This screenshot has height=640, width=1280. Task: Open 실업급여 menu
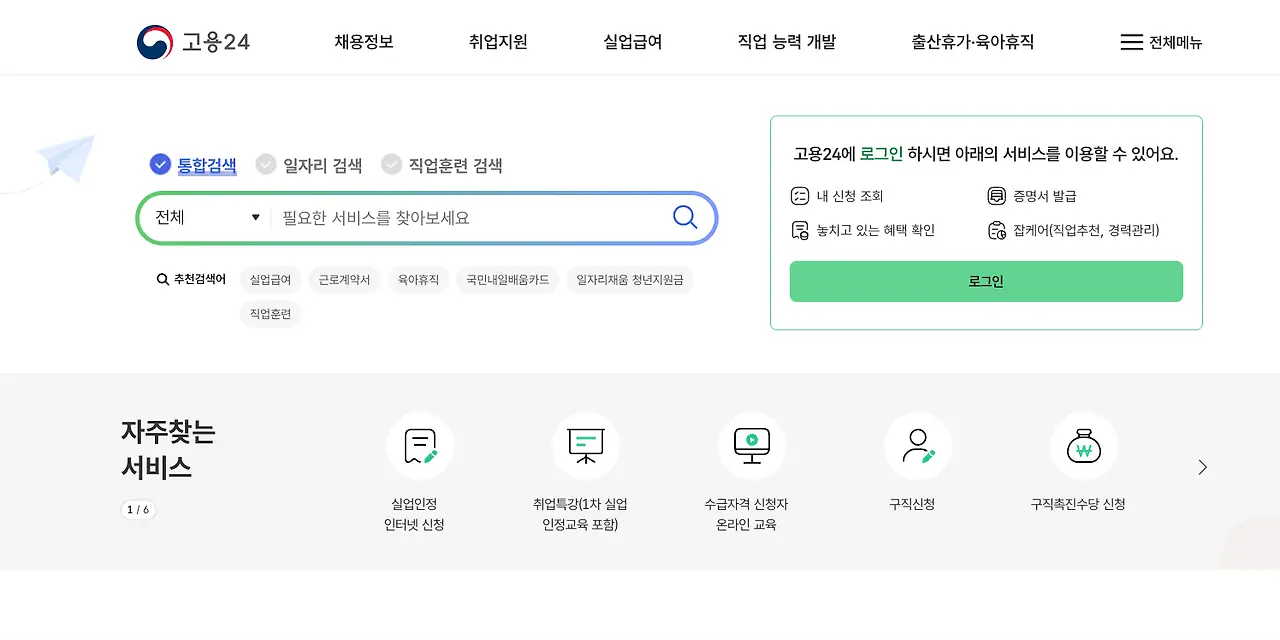633,42
